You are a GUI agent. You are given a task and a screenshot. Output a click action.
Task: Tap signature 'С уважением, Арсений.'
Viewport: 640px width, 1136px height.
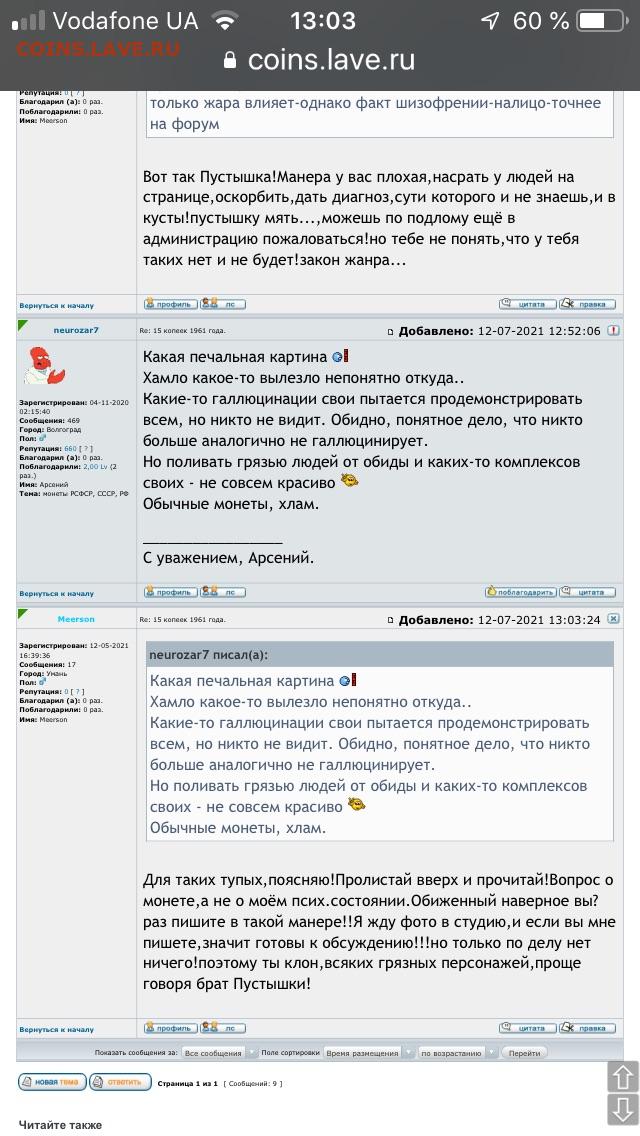229,559
